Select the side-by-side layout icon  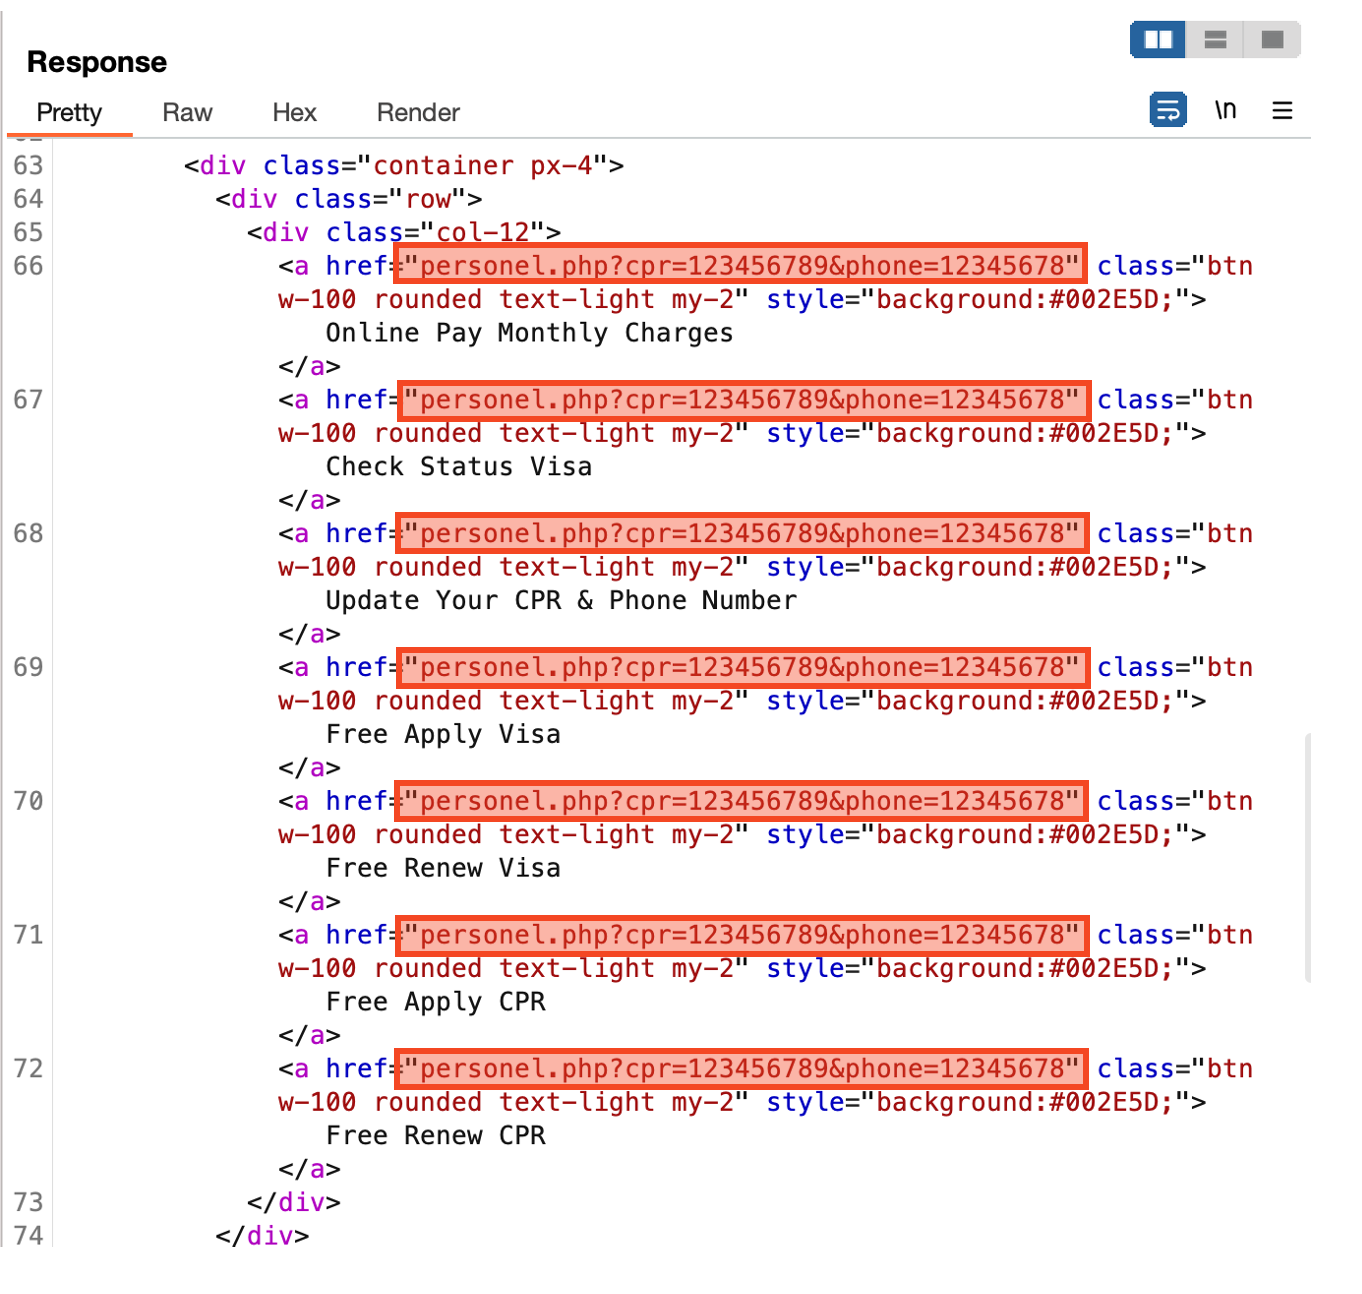1158,40
